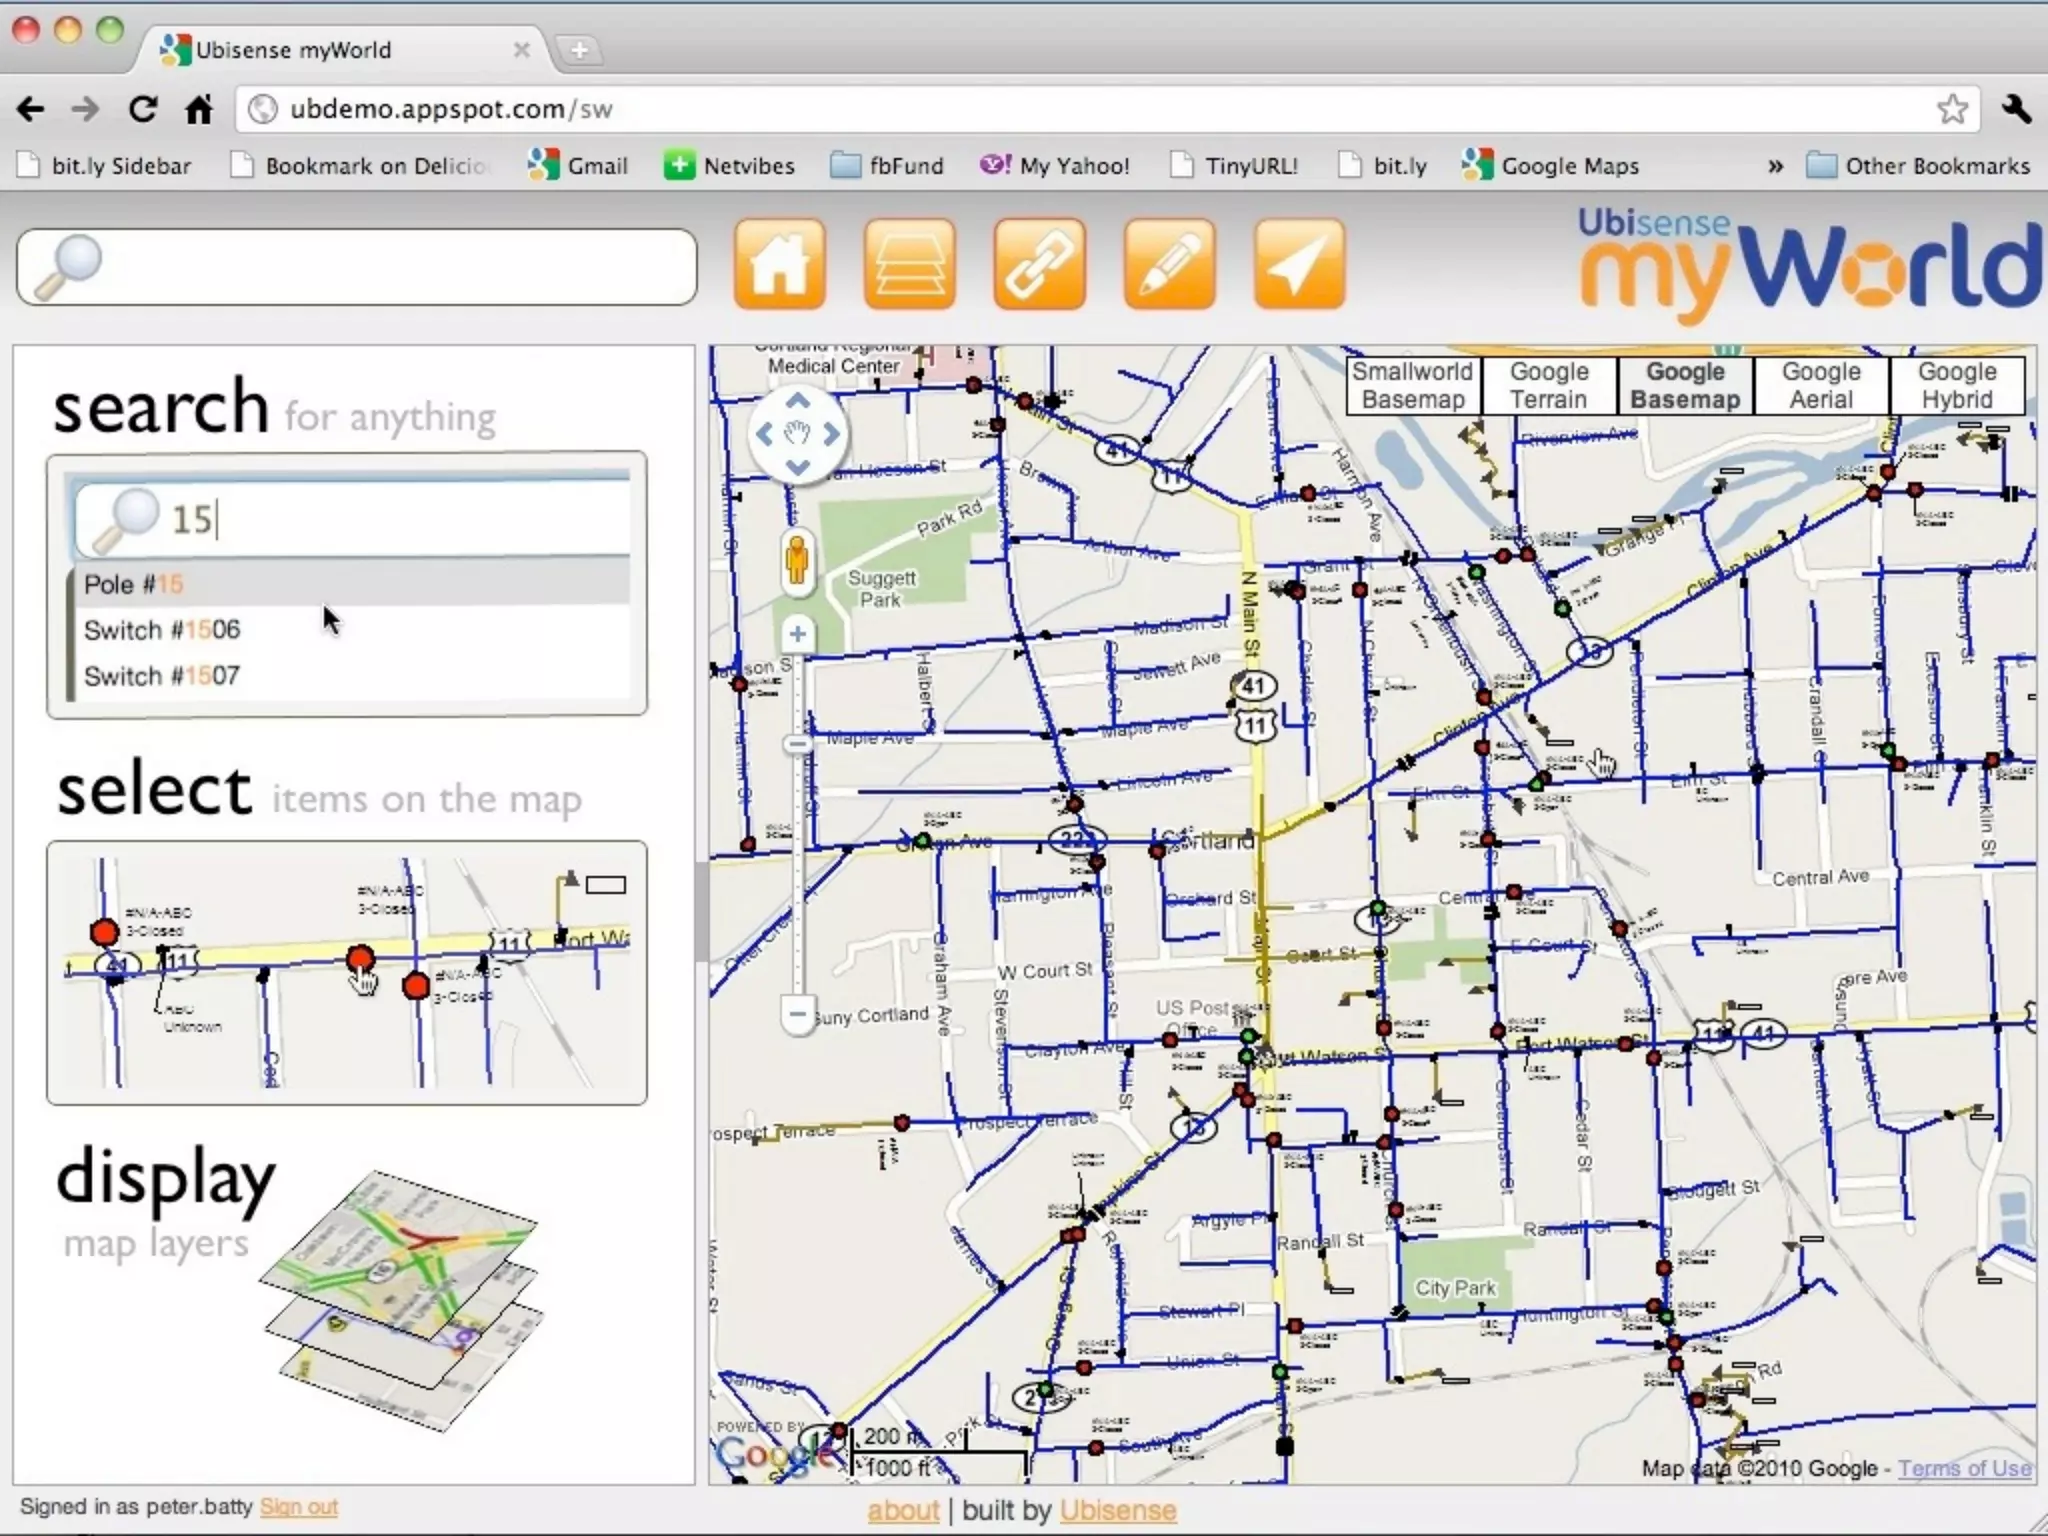Open the Ubisense link in footer

[1117, 1510]
